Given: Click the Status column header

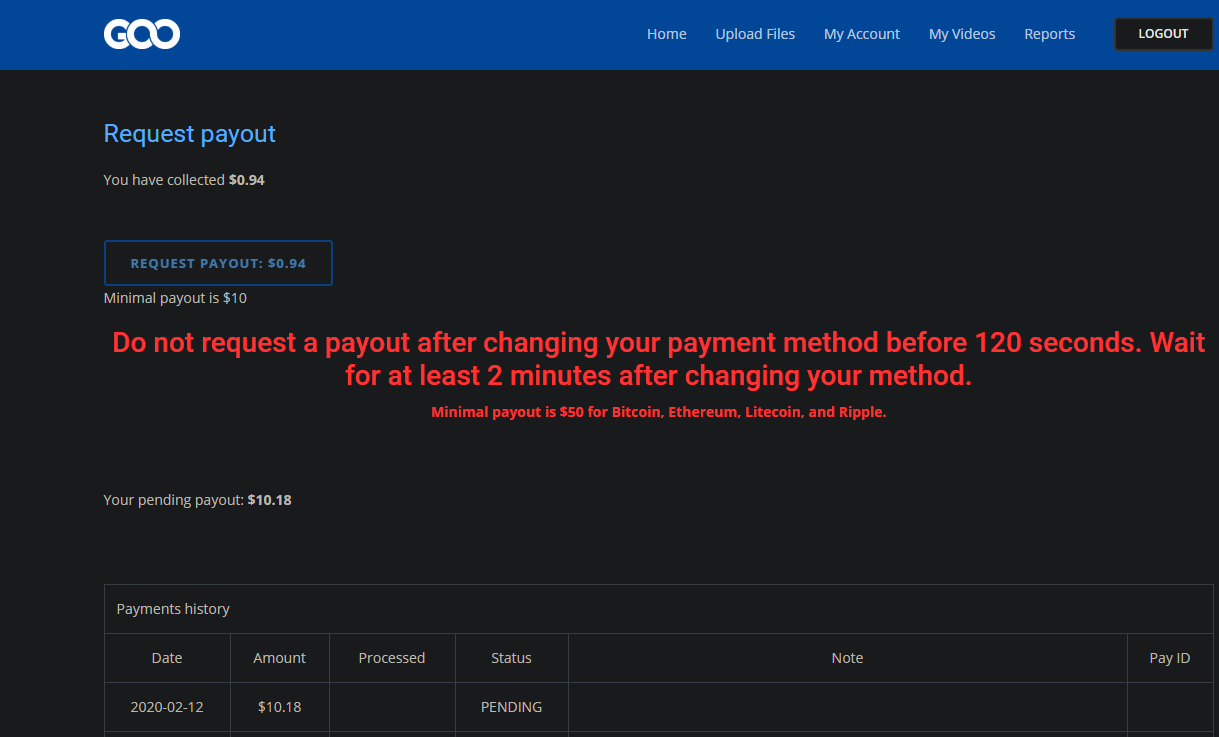Looking at the screenshot, I should pyautogui.click(x=511, y=658).
